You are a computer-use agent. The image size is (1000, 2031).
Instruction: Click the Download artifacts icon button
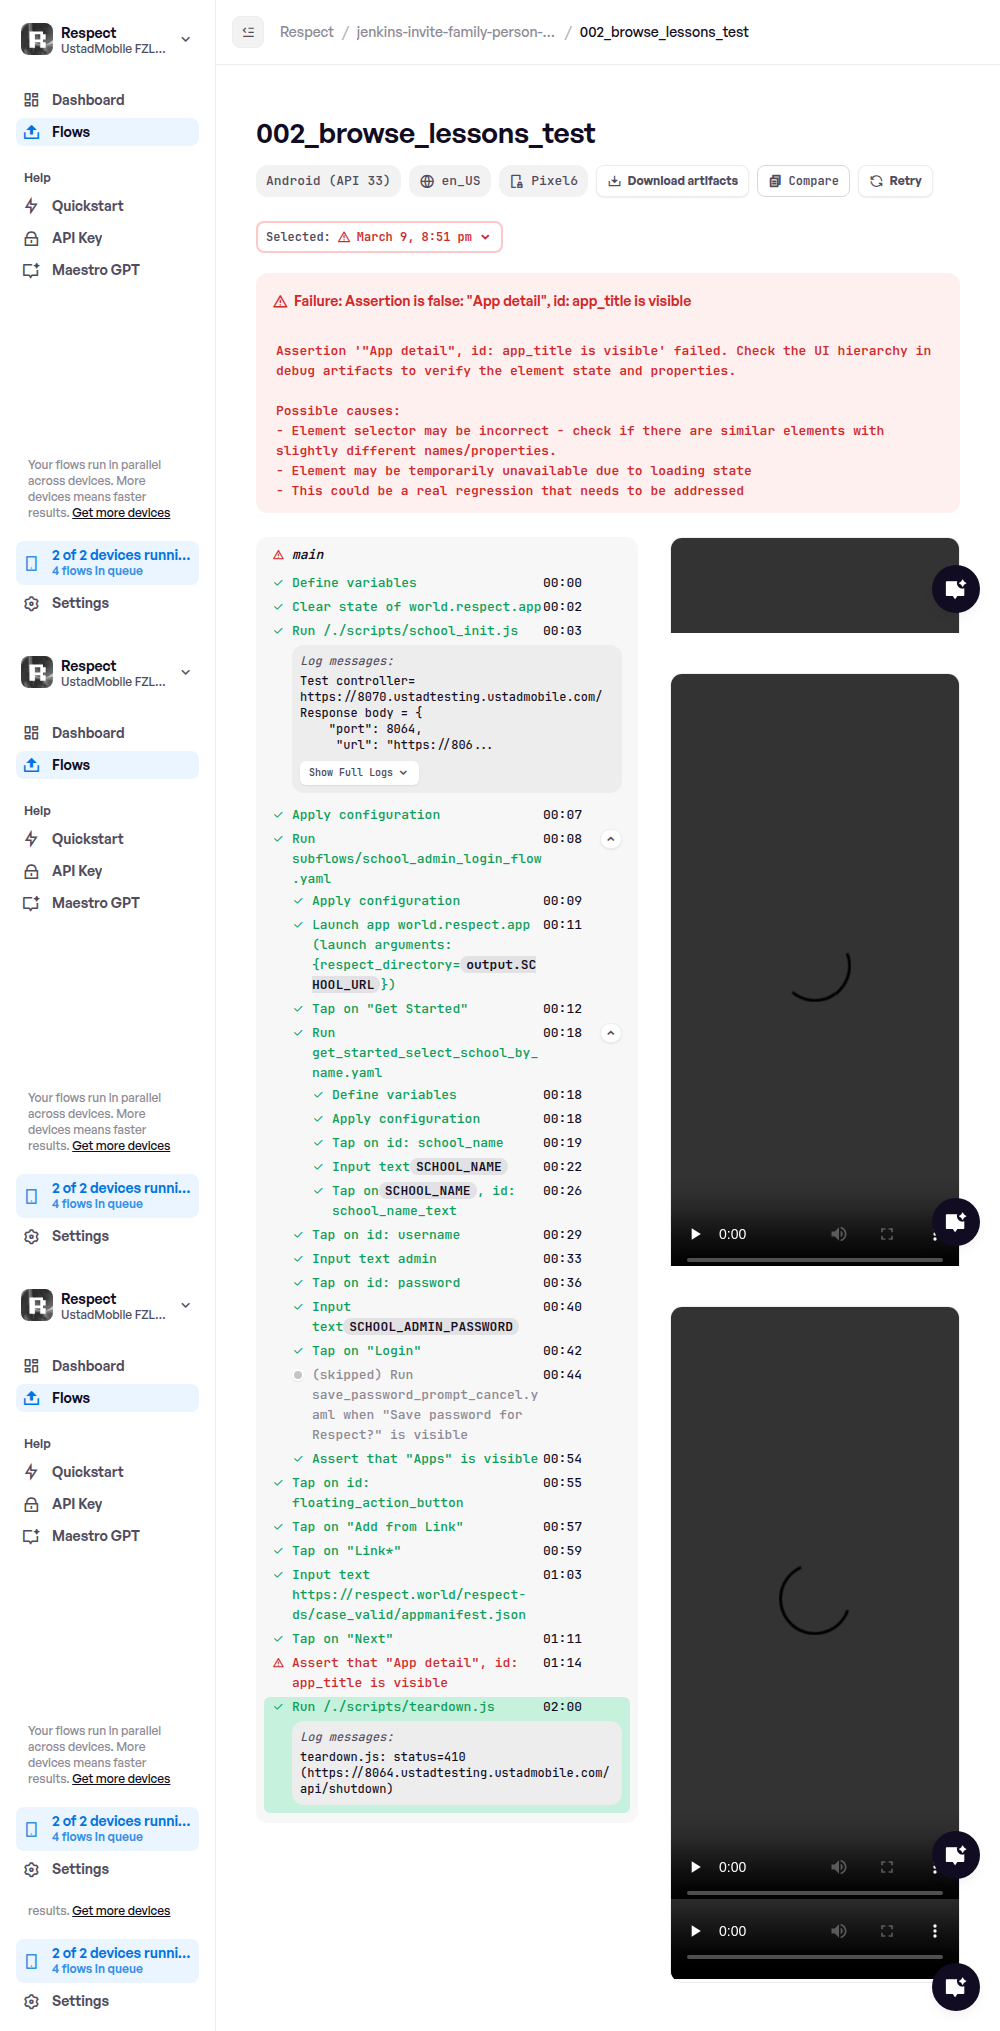pos(615,181)
